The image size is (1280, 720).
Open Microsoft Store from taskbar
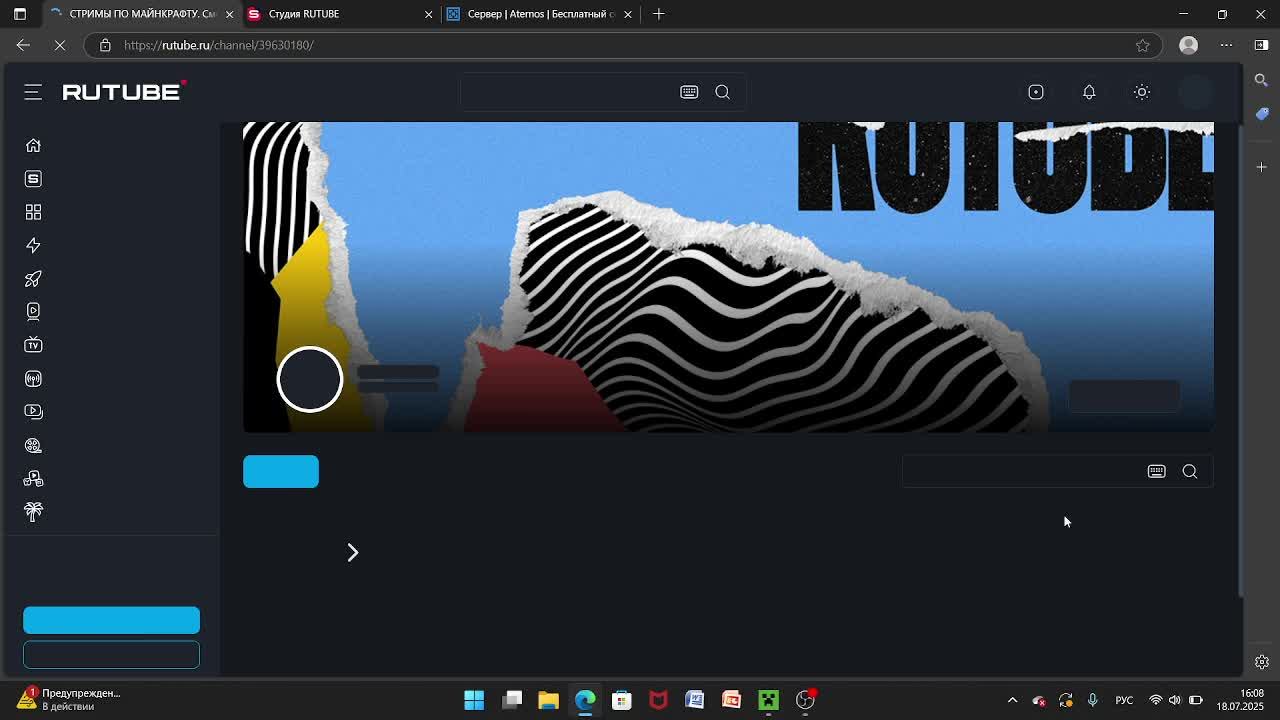pos(622,700)
